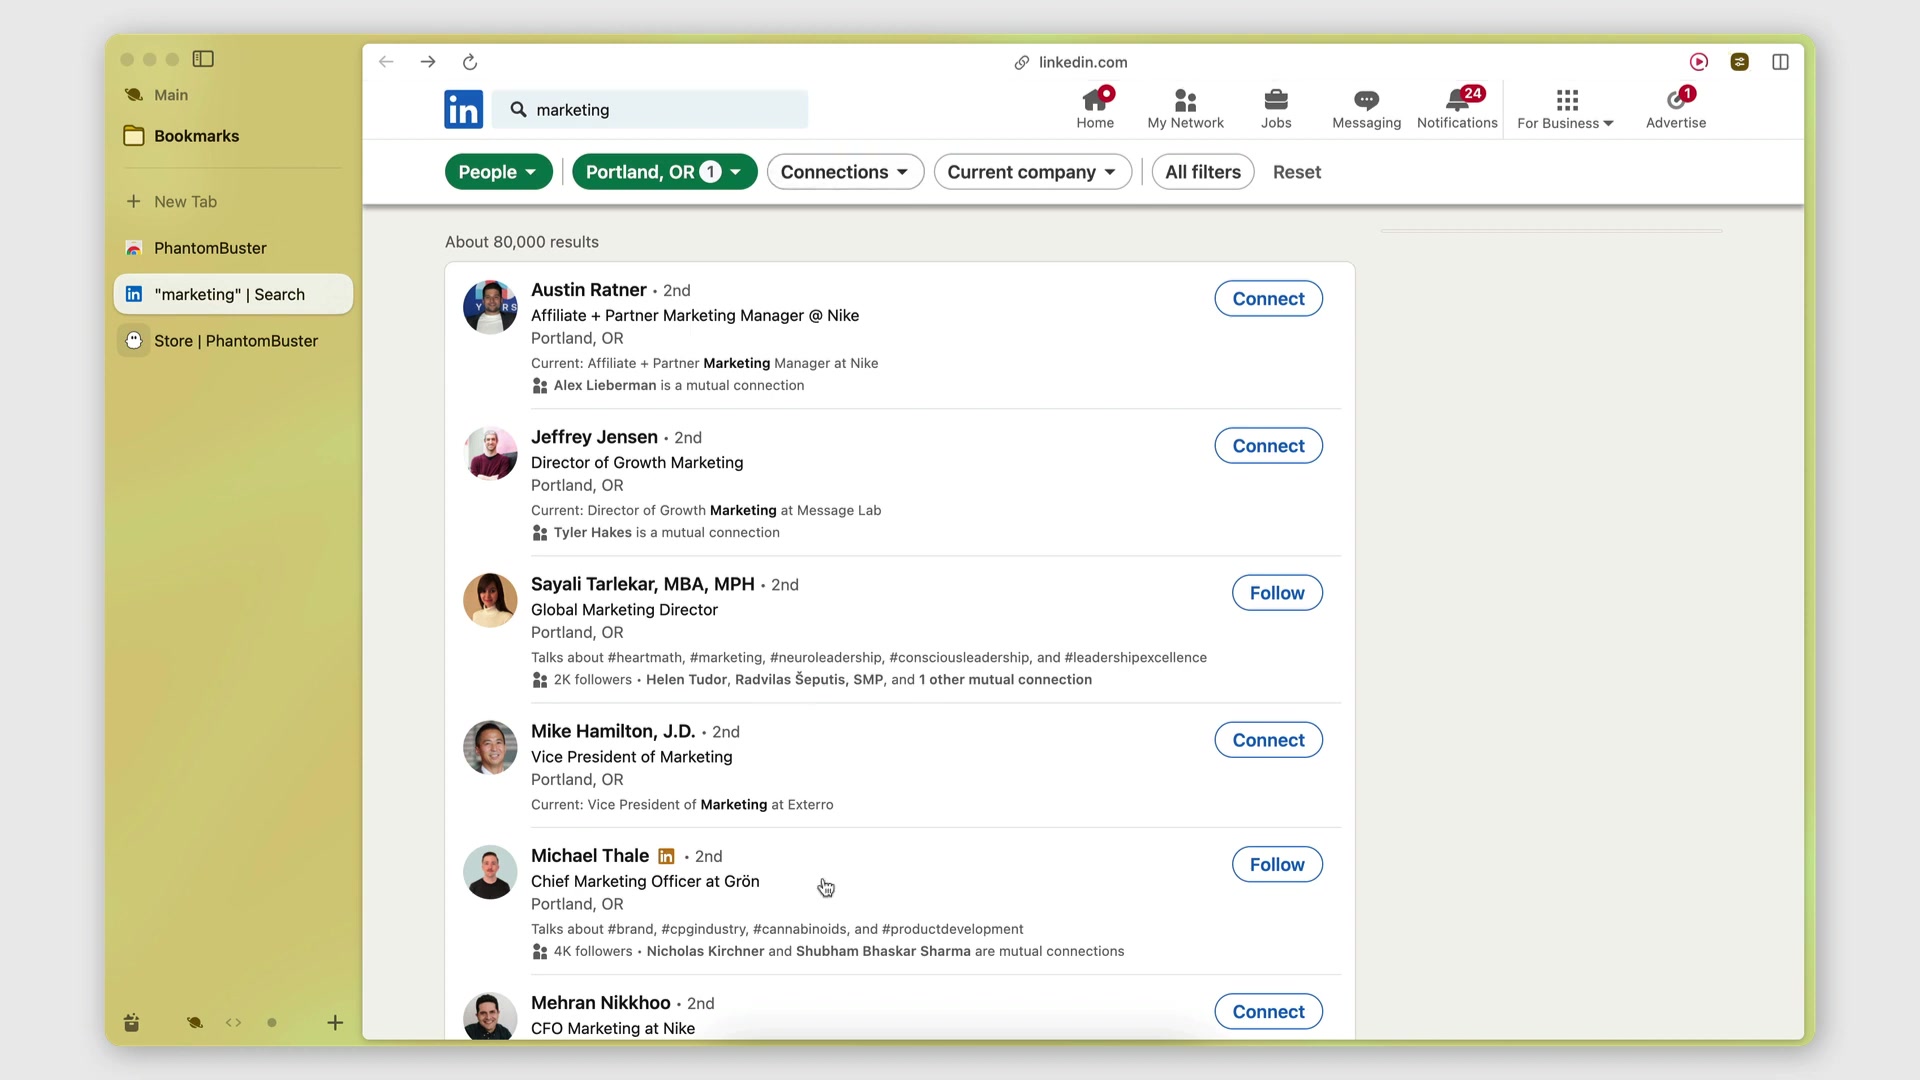Image resolution: width=1920 pixels, height=1080 pixels.
Task: Open Michael Thale profile name link
Action: point(589,856)
